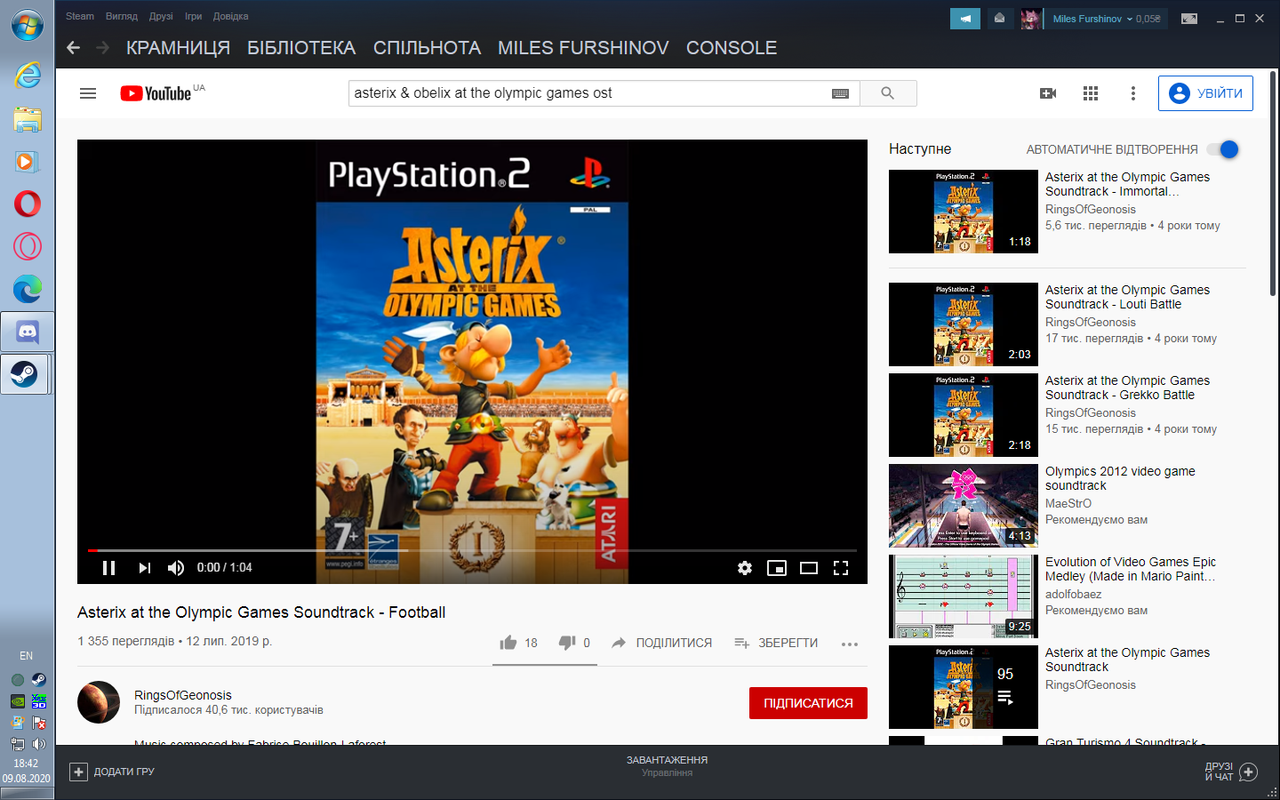Open YouTube apps grid icon
Screen dimensions: 1280x800
coord(1091,93)
